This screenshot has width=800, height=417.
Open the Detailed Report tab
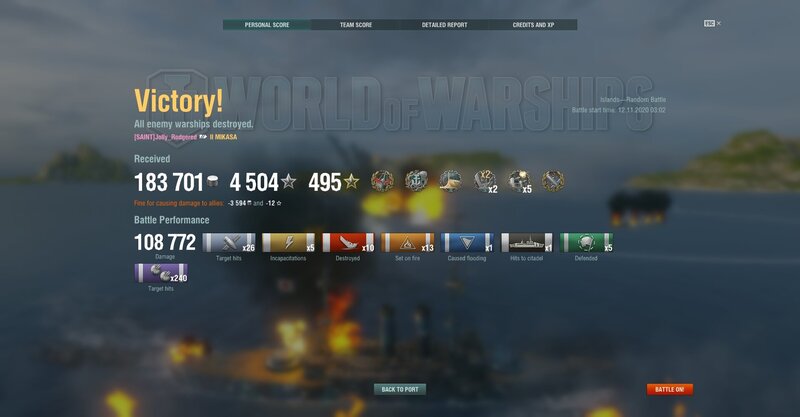pos(444,24)
